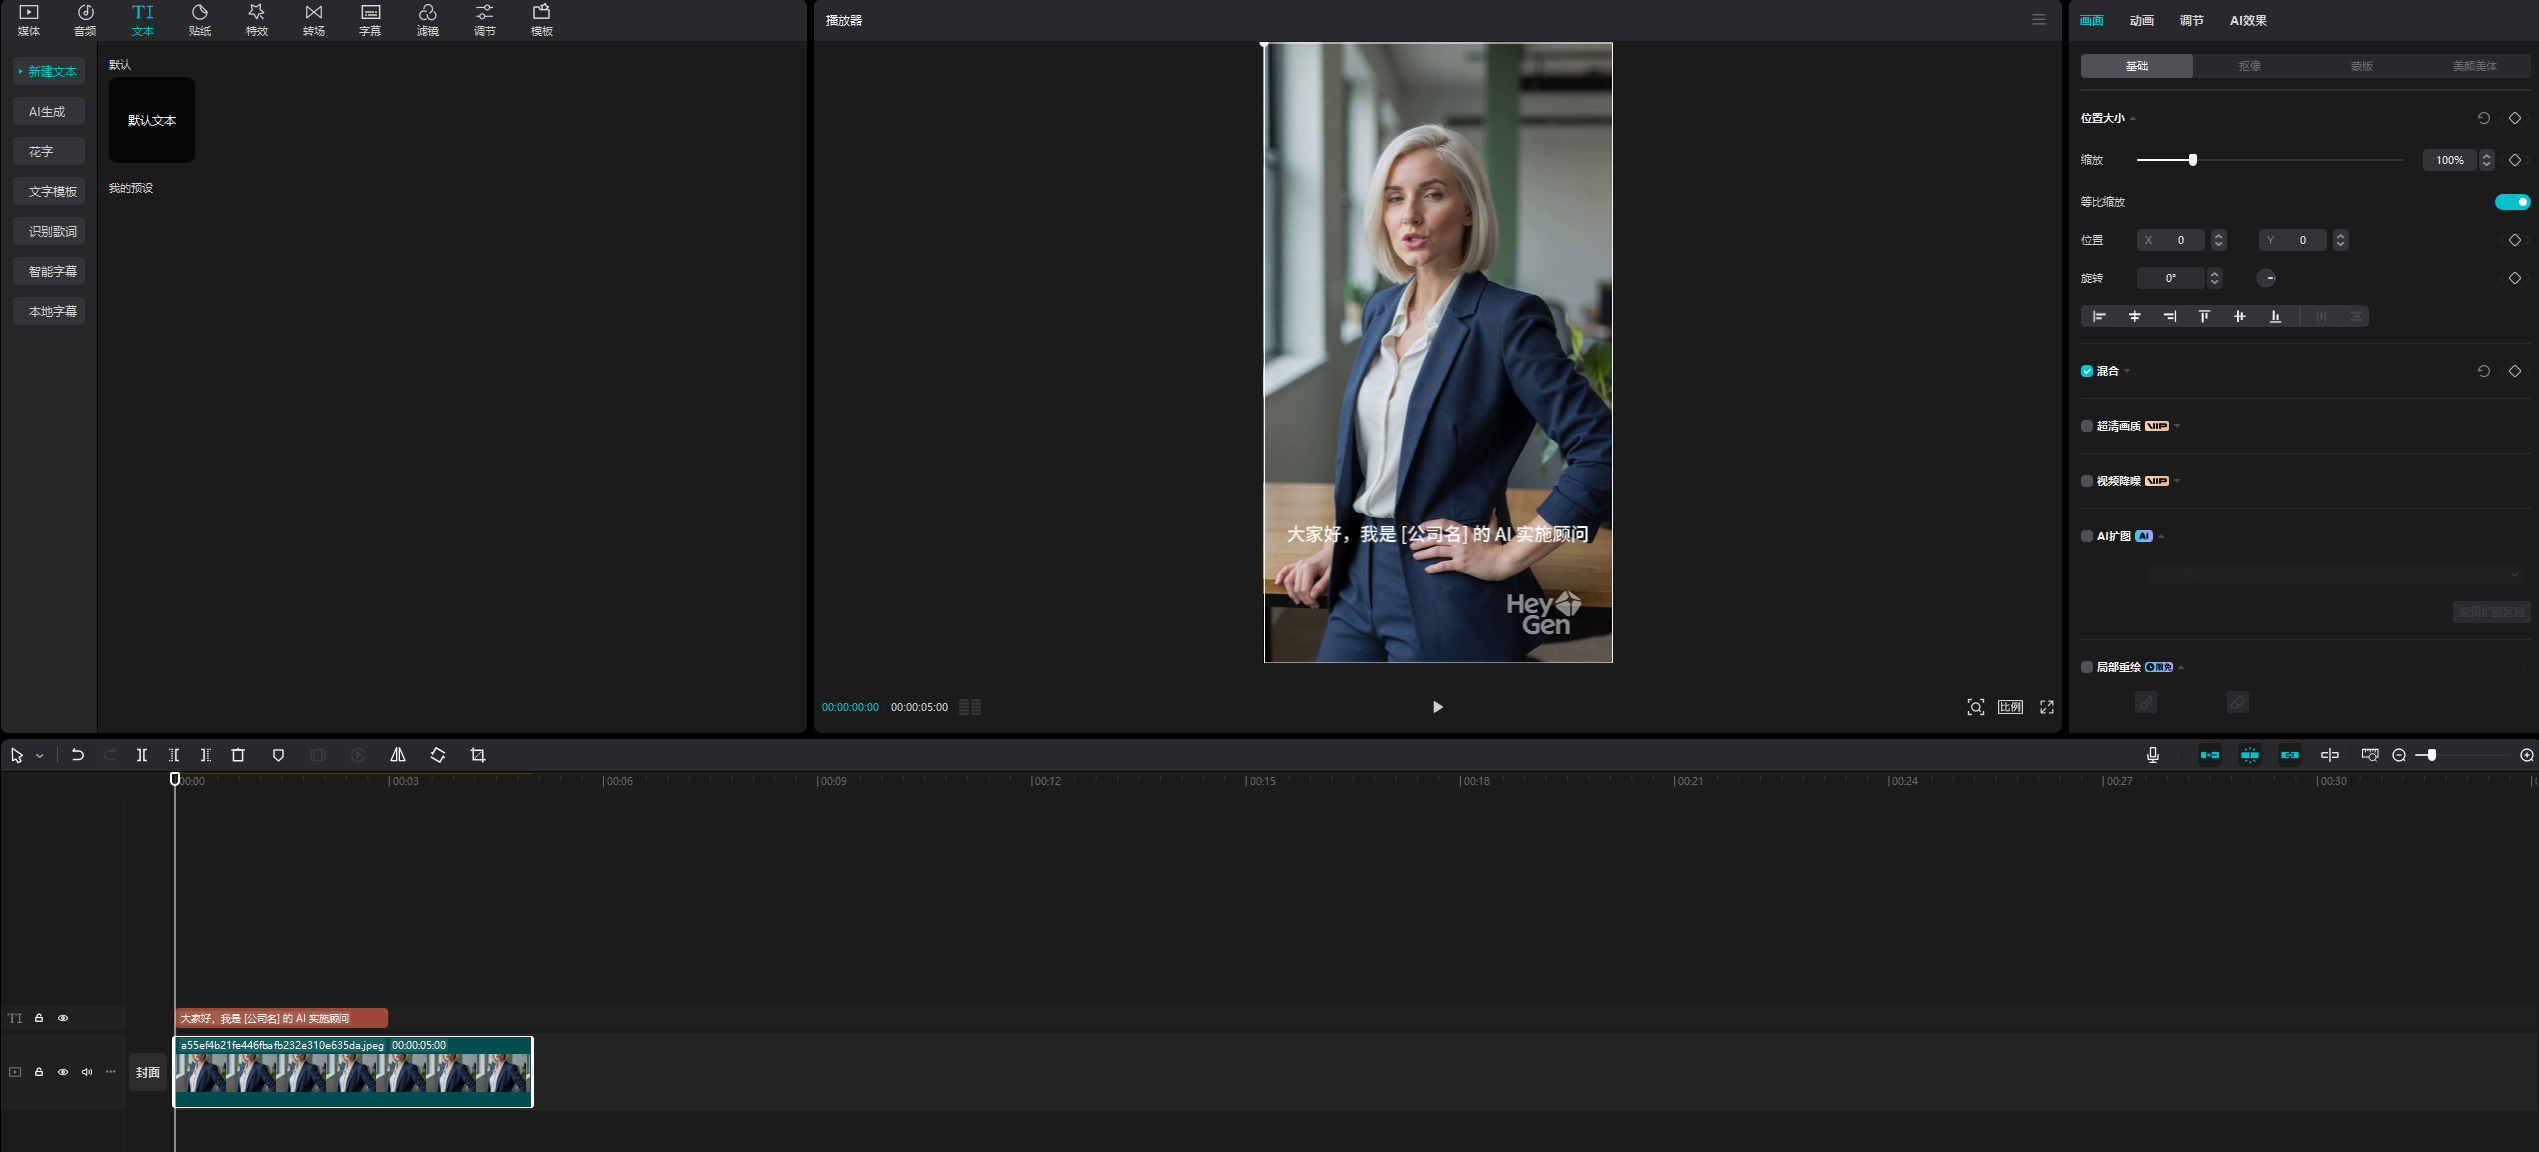
Task: Open the select tool dropdown arrow in timeline toolbar
Action: (x=40, y=756)
